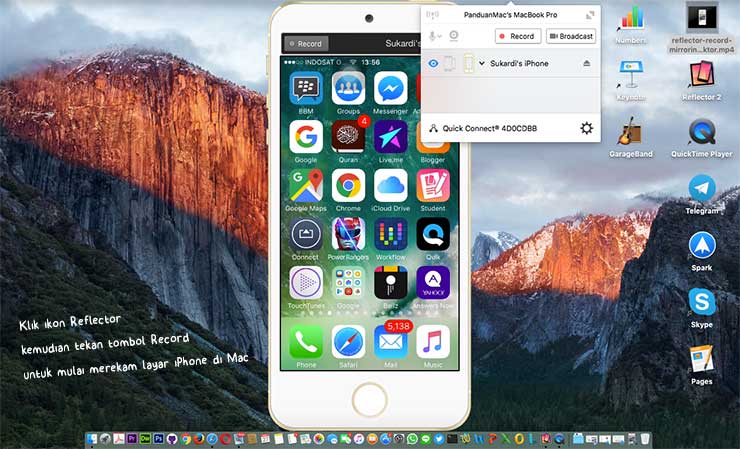Select white device frame for Sukardi's iPhone

[x=449, y=63]
